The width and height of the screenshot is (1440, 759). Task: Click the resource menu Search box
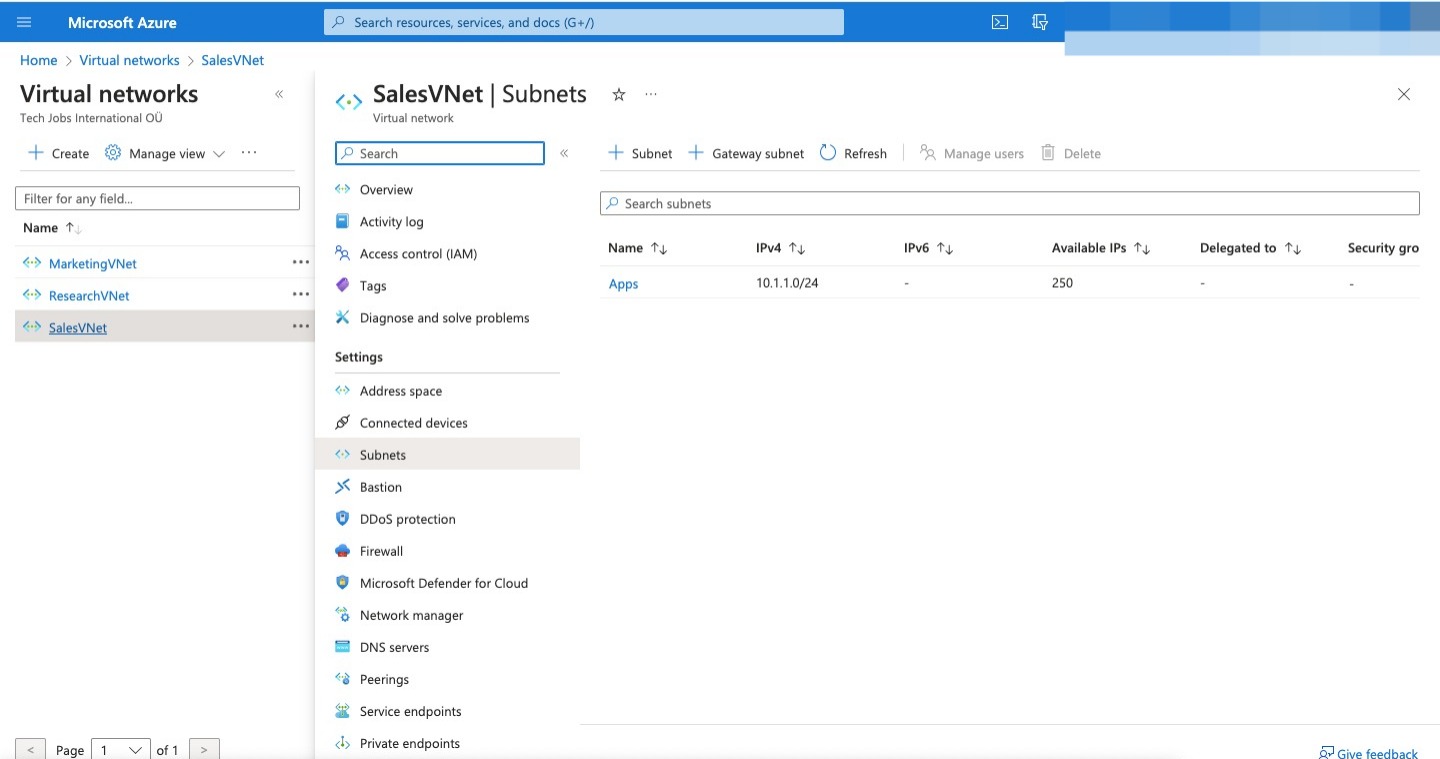(440, 153)
